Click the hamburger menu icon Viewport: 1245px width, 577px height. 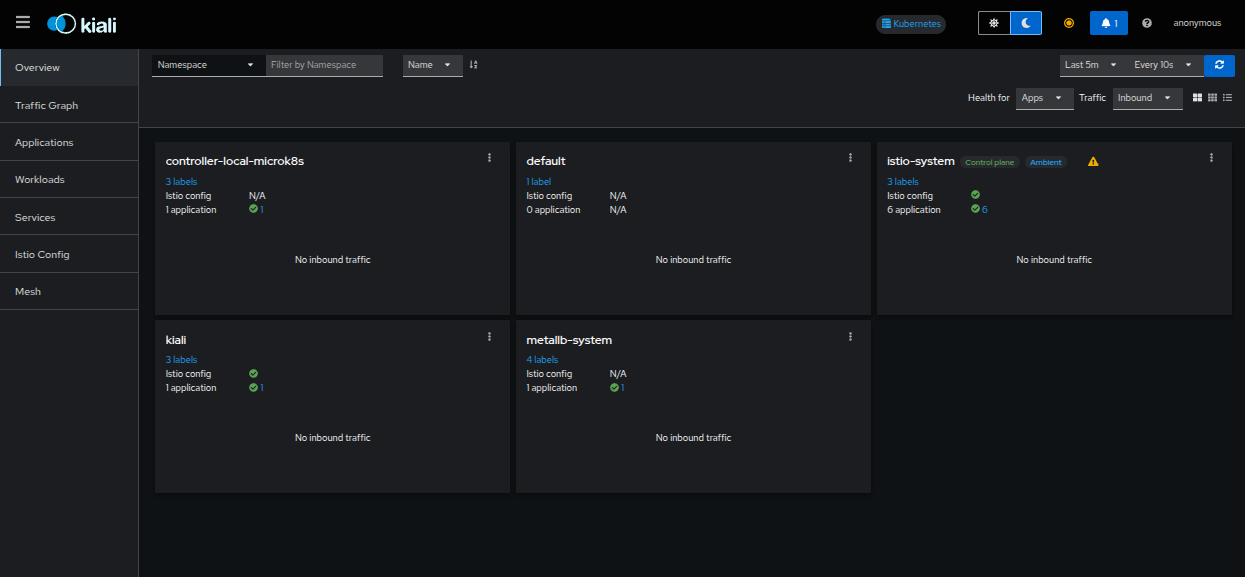[x=23, y=23]
